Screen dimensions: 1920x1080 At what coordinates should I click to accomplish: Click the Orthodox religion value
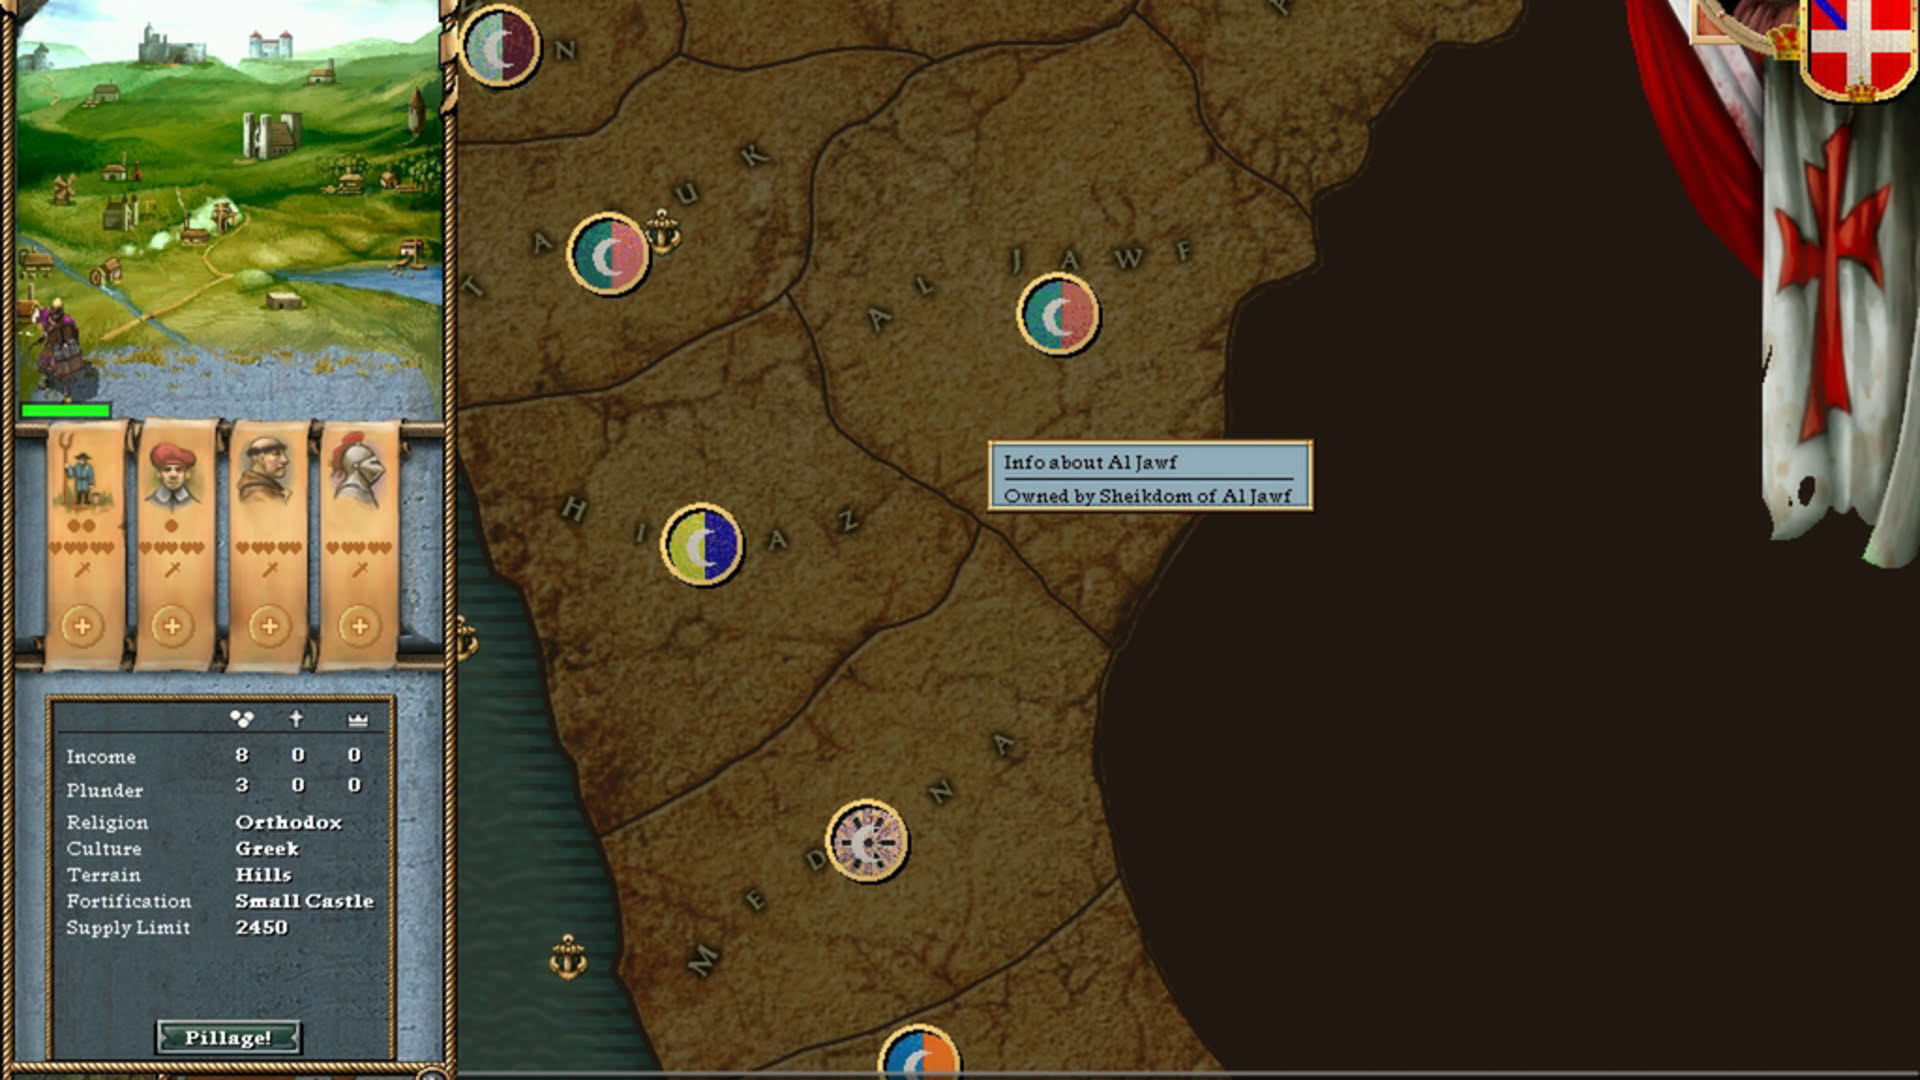point(289,822)
